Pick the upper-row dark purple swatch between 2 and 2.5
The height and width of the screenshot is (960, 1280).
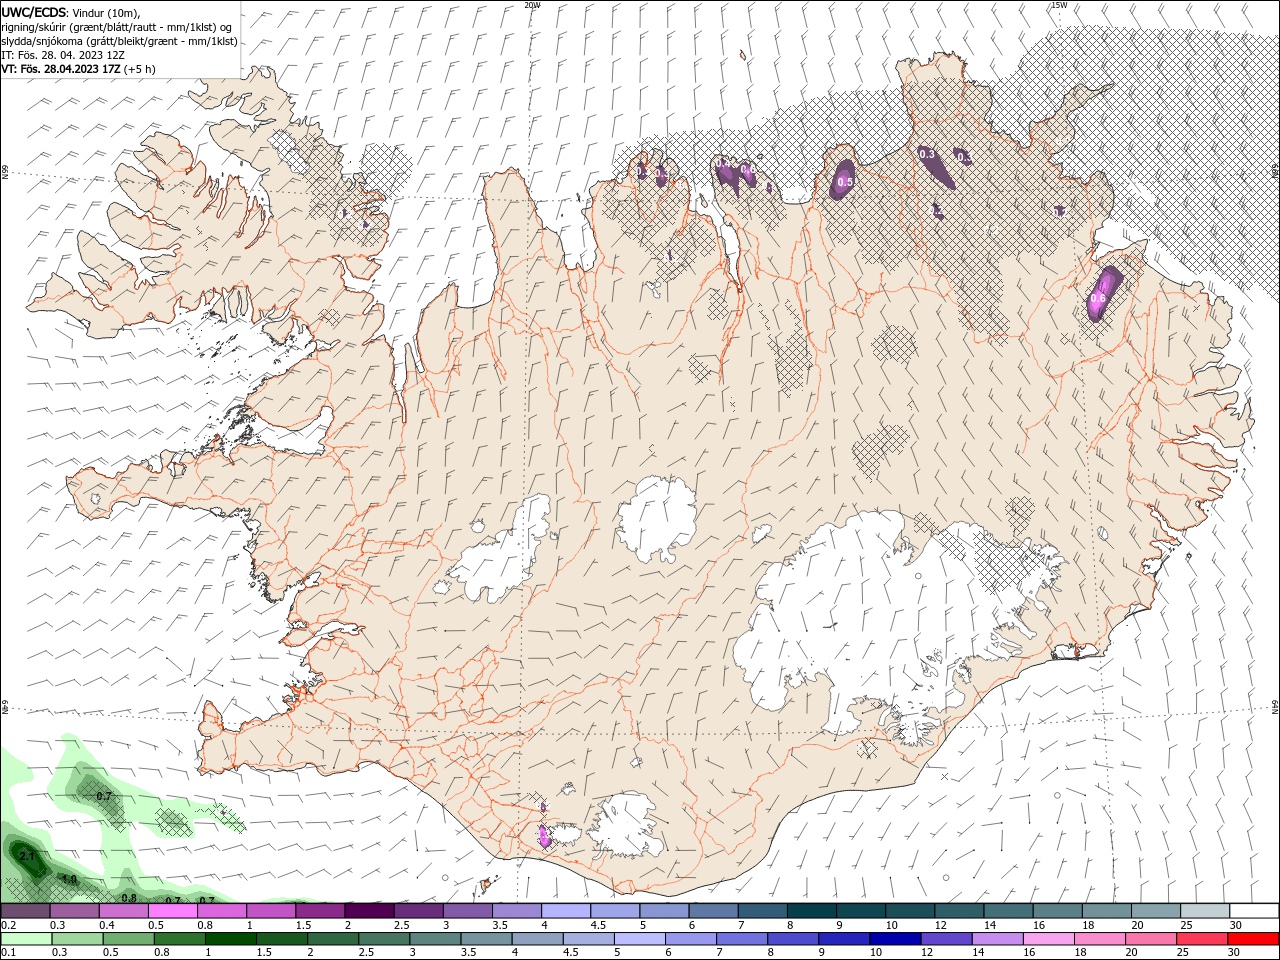(x=368, y=911)
